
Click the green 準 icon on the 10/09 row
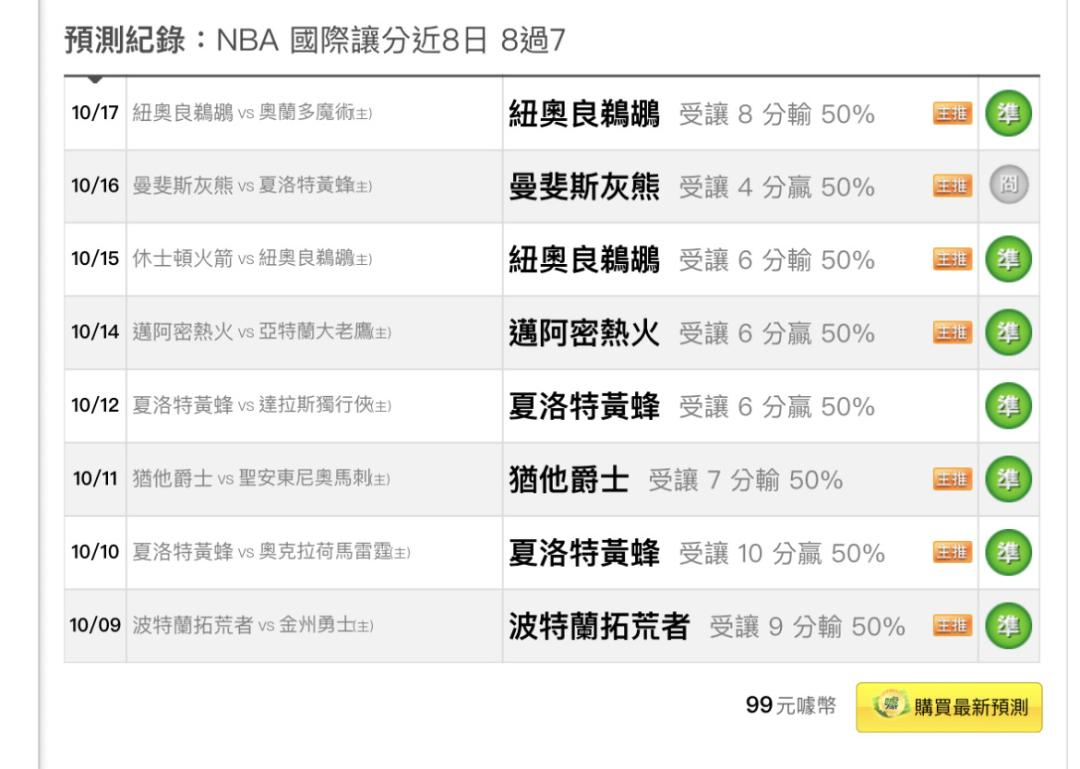1009,625
